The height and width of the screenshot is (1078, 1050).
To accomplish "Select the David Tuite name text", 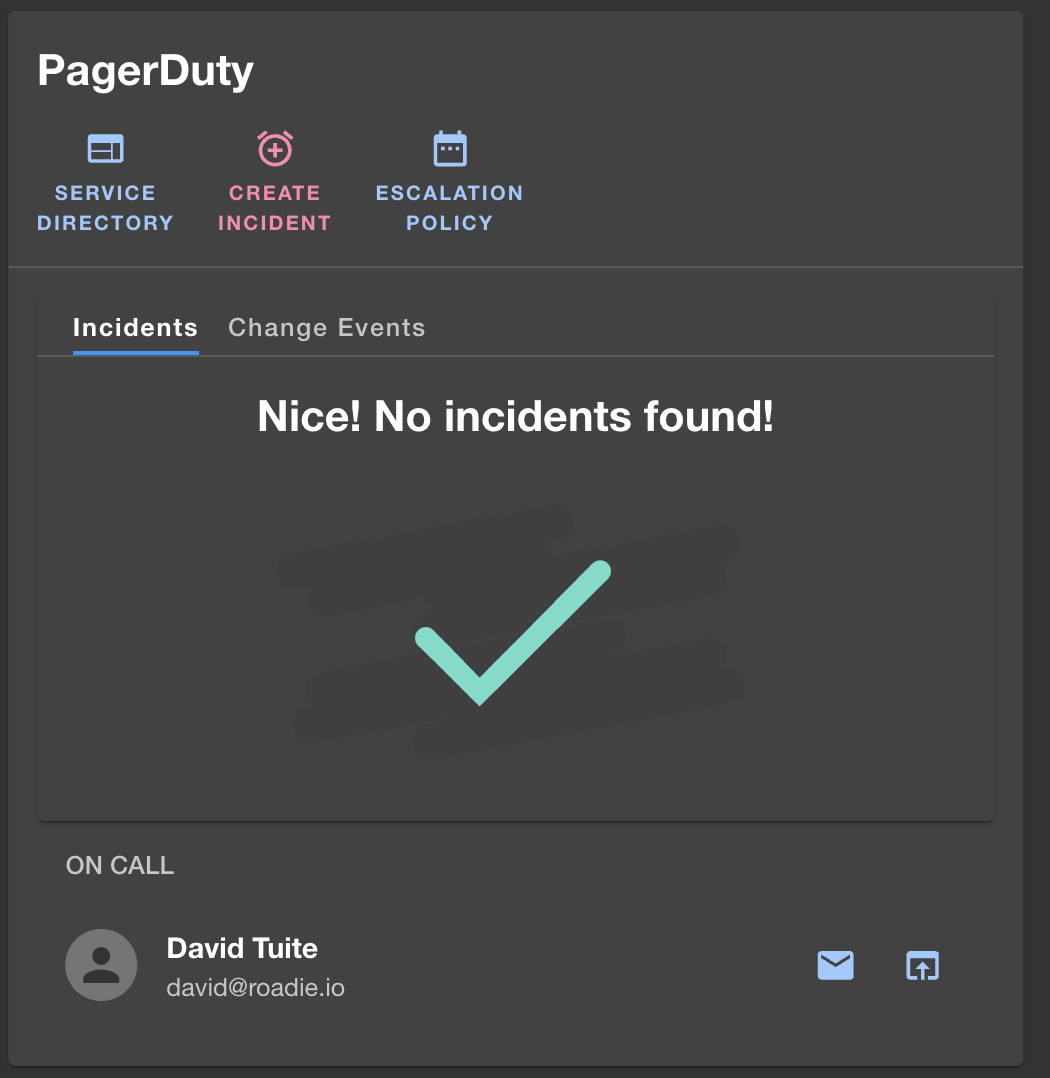I will pos(242,949).
